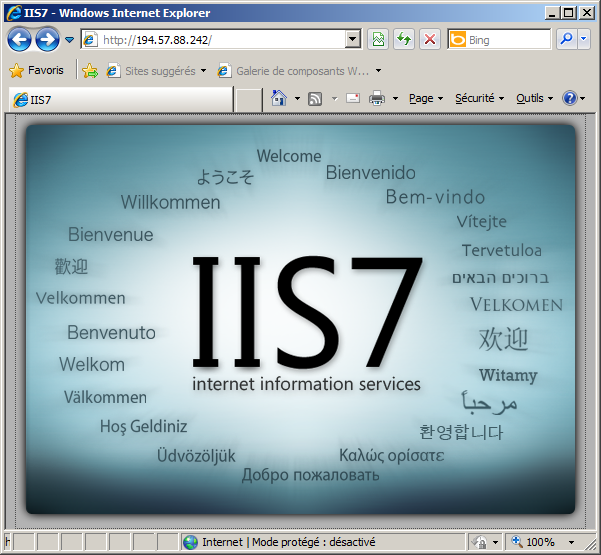Image resolution: width=601 pixels, height=555 pixels.
Task: Open the Page menu
Action: (x=425, y=98)
